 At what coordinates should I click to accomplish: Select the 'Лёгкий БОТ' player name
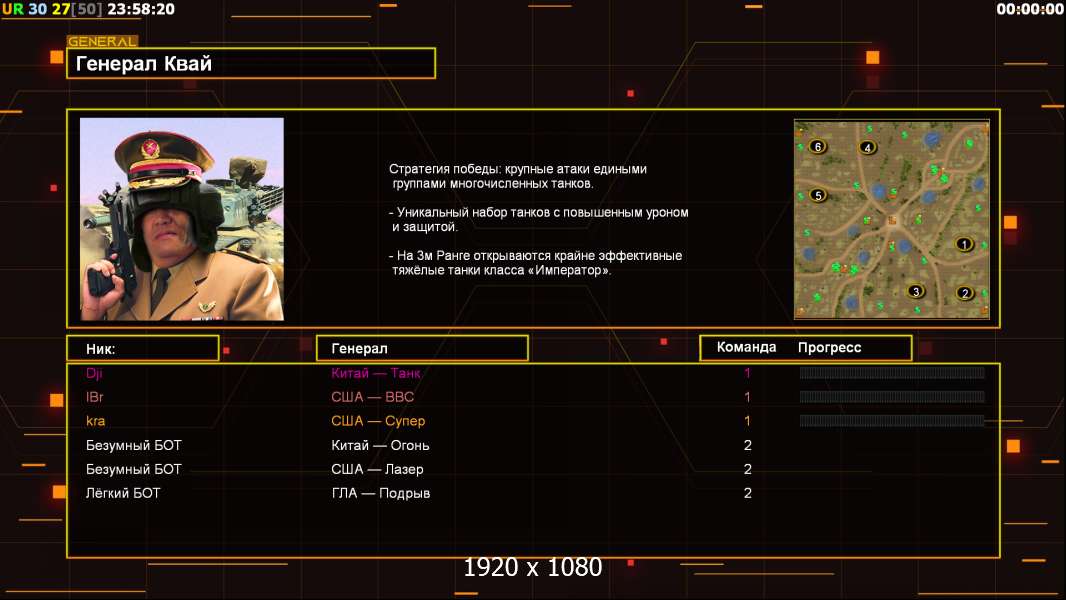tap(123, 493)
